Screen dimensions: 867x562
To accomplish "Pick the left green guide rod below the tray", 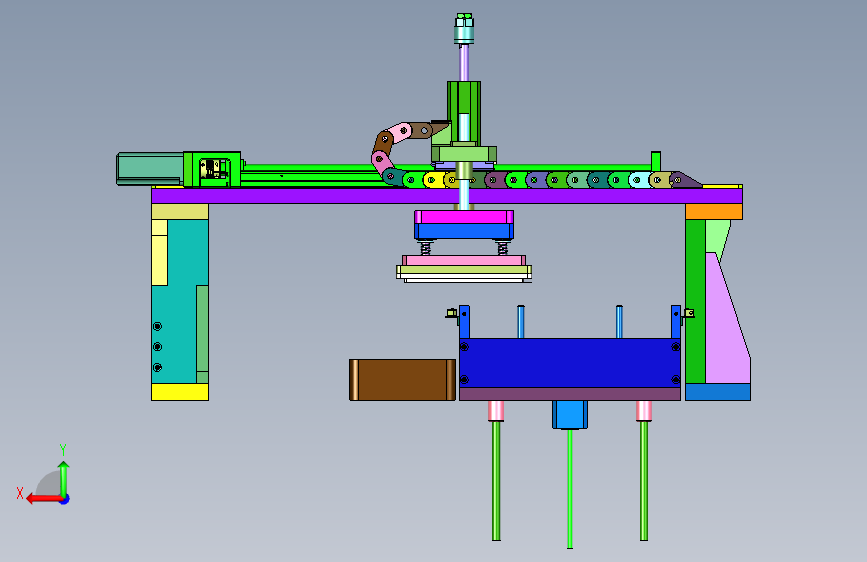I will coord(496,481).
